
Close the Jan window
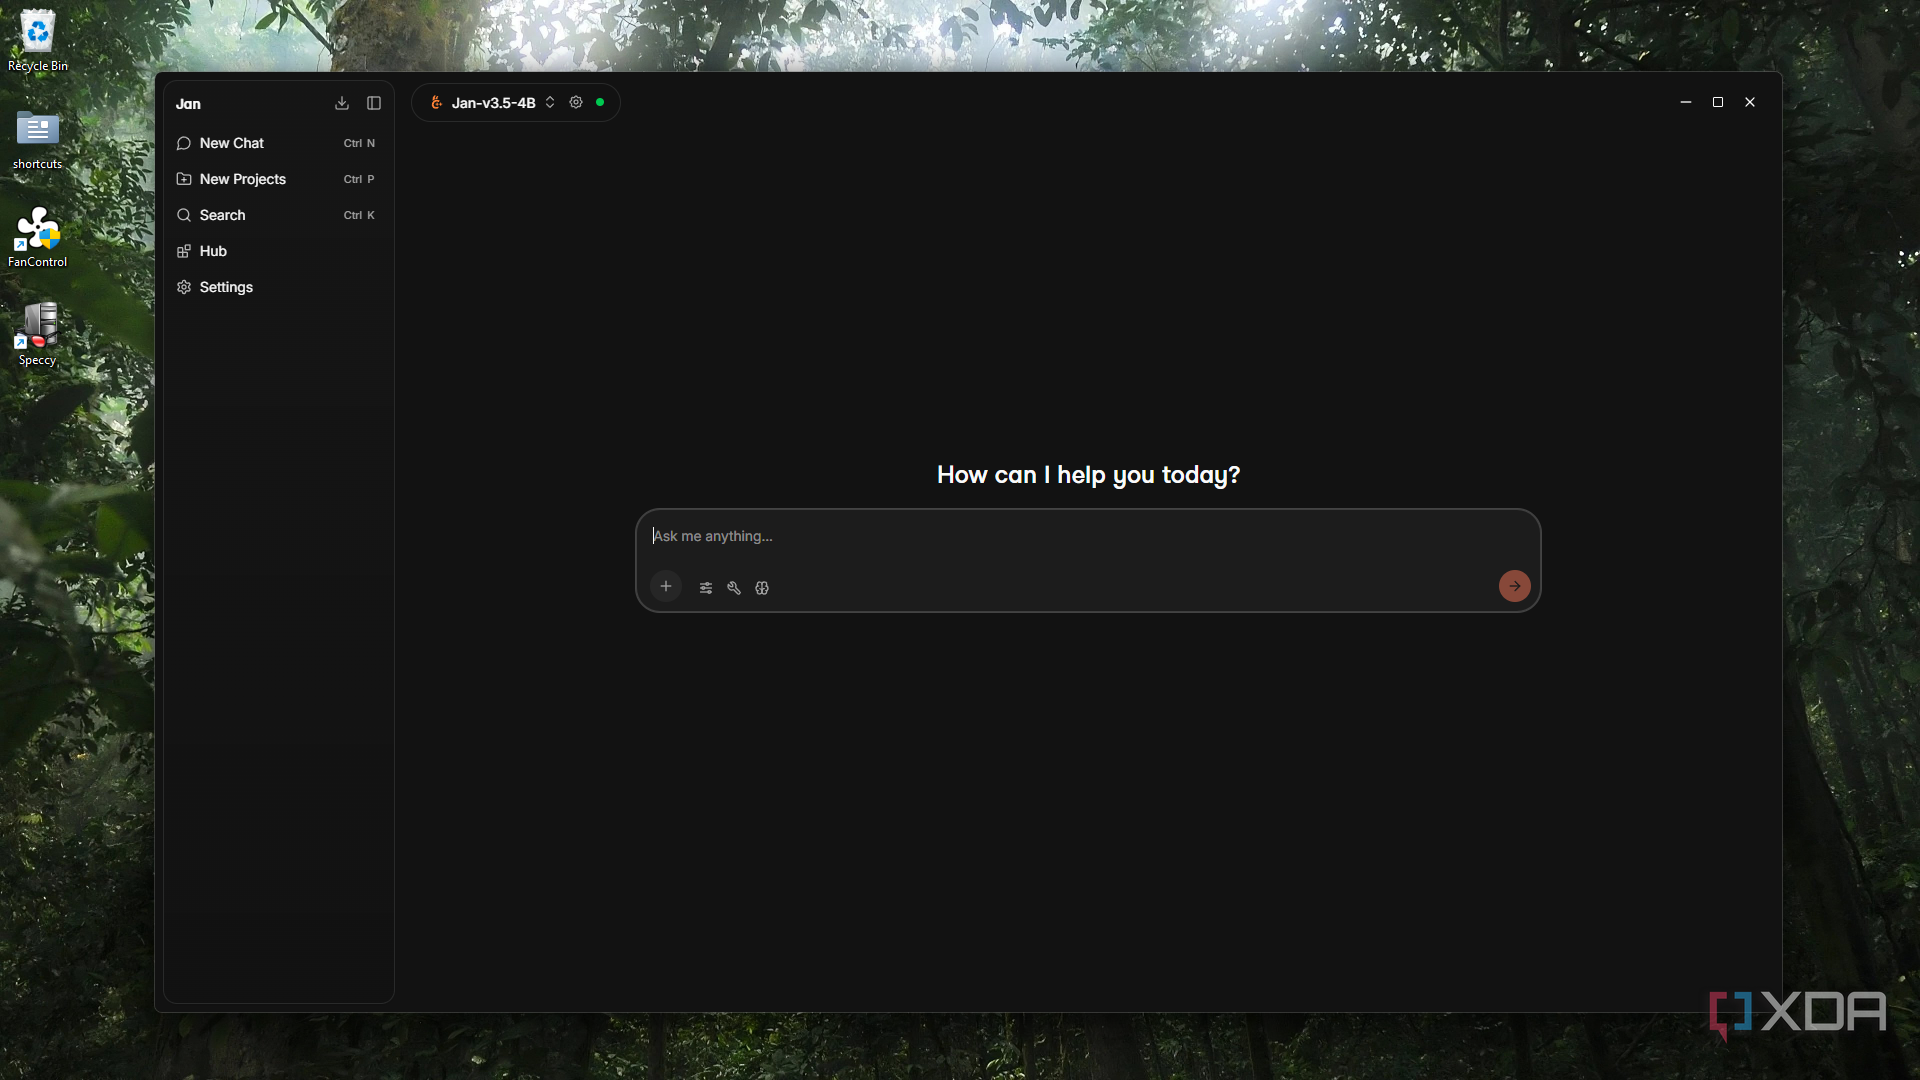click(x=1750, y=102)
